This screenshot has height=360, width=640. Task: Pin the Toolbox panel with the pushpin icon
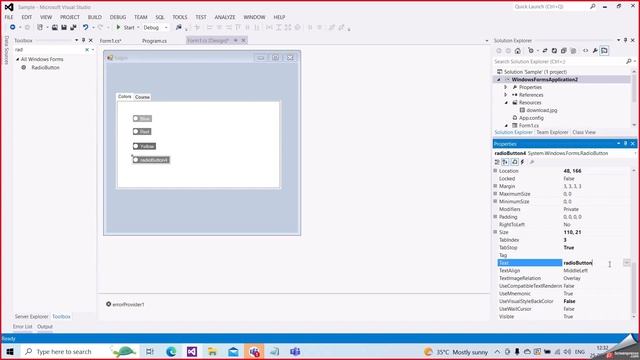[84, 40]
